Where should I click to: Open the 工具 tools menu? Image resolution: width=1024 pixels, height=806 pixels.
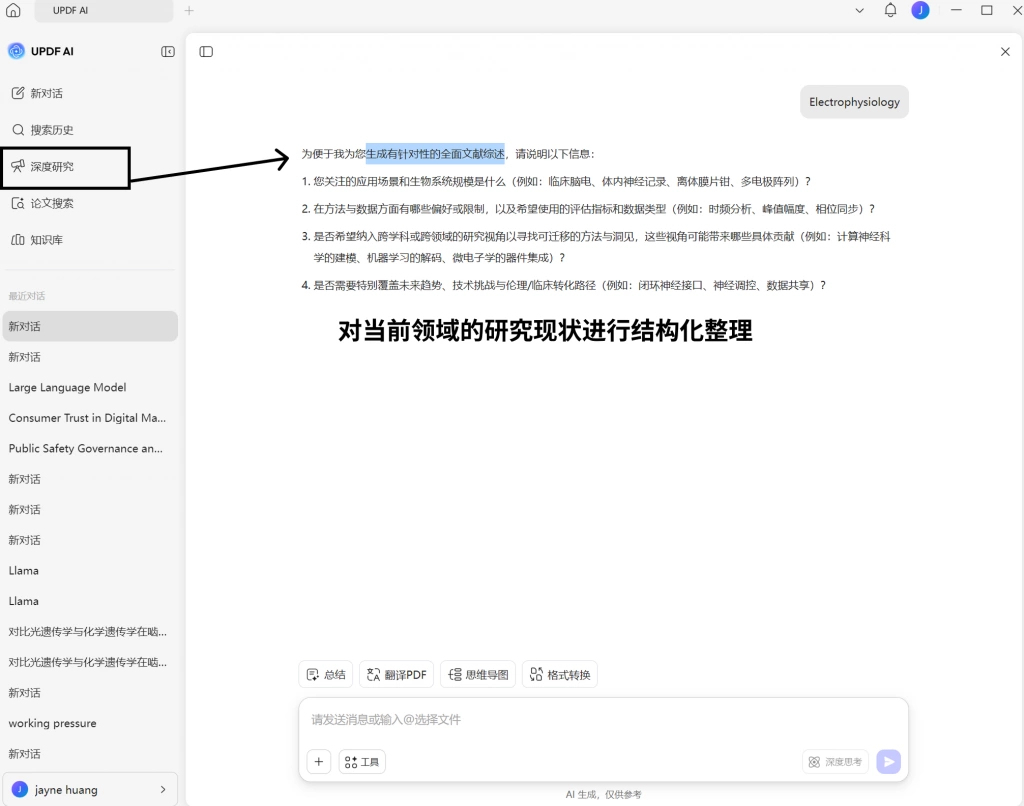pos(362,762)
